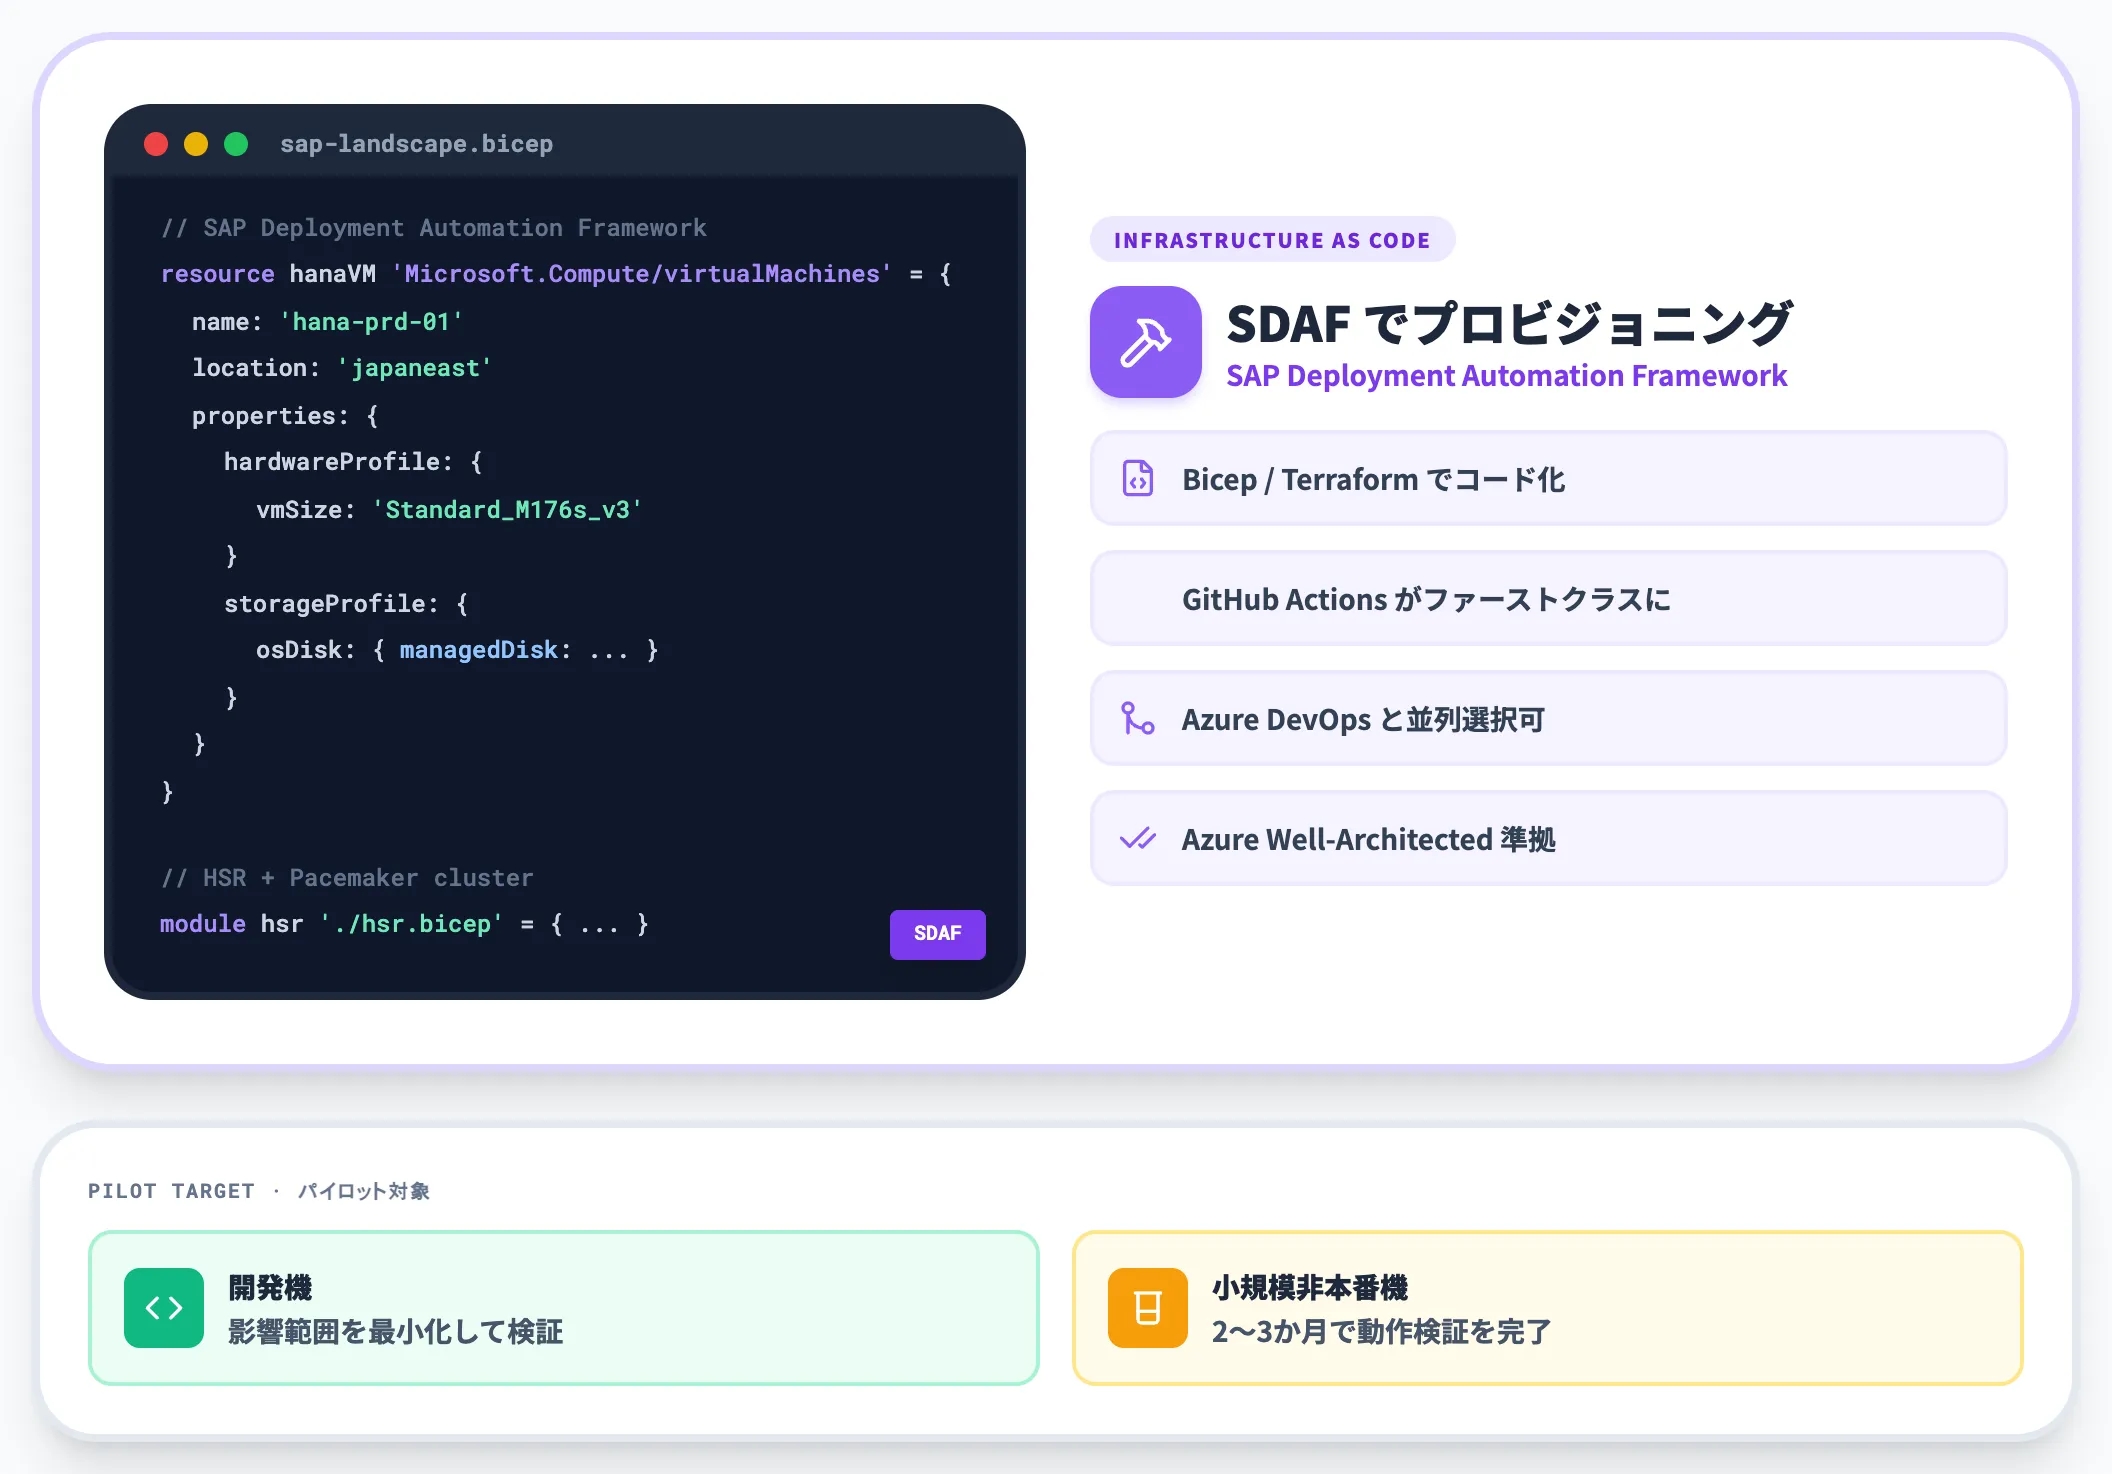The width and height of the screenshot is (2112, 1474).
Task: Click the green code brackets icon in 開発機 card
Action: [x=164, y=1308]
